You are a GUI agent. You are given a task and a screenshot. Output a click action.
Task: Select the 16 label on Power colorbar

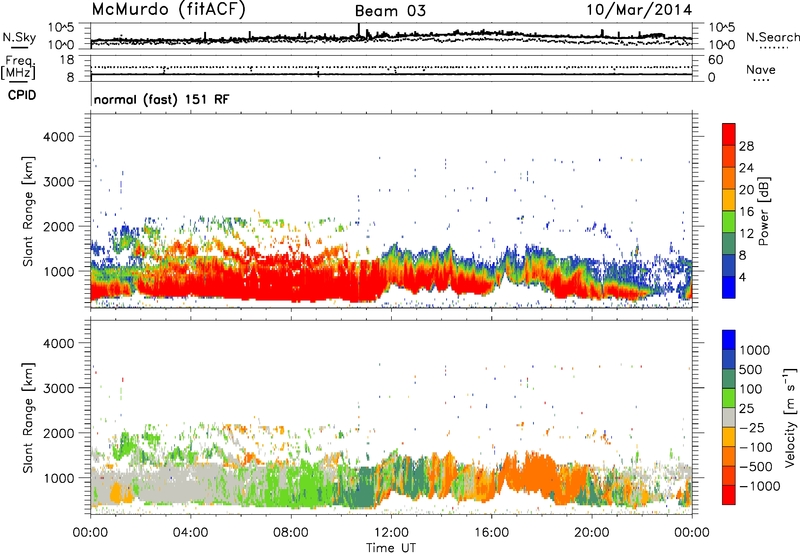click(x=746, y=212)
